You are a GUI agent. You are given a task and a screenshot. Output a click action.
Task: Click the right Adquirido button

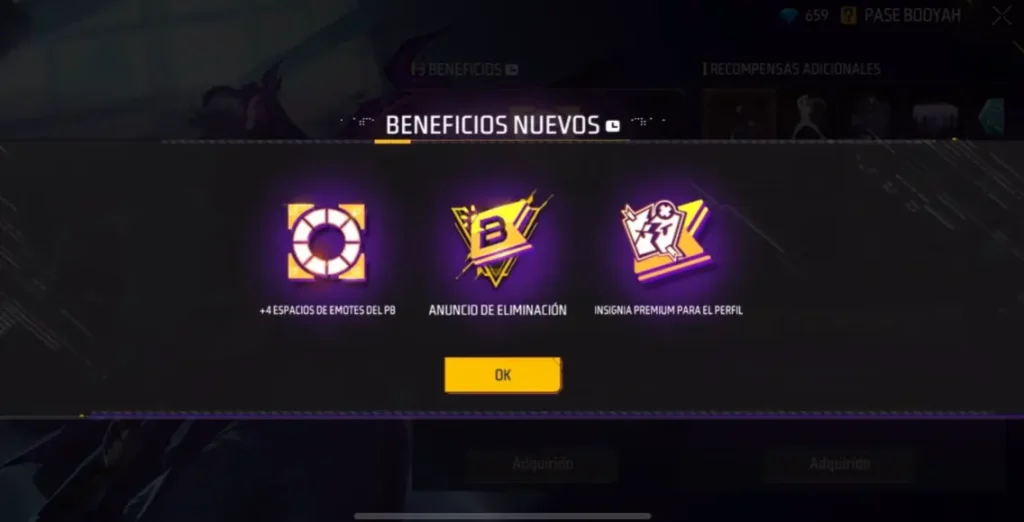click(840, 464)
